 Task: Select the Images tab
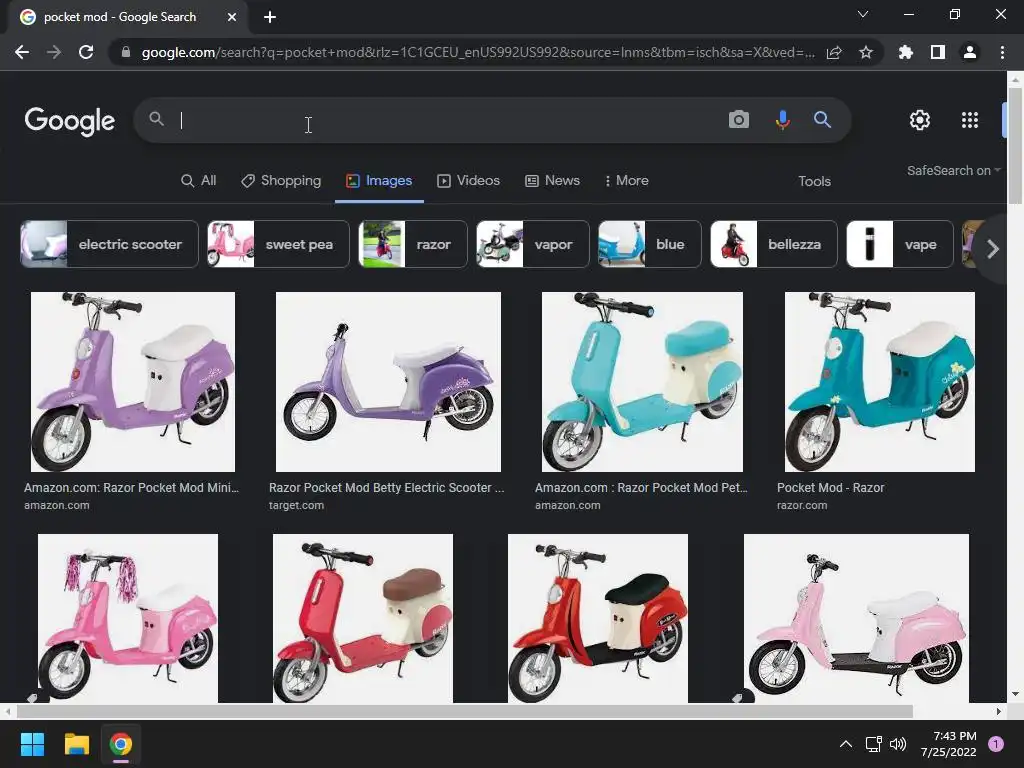tap(379, 180)
